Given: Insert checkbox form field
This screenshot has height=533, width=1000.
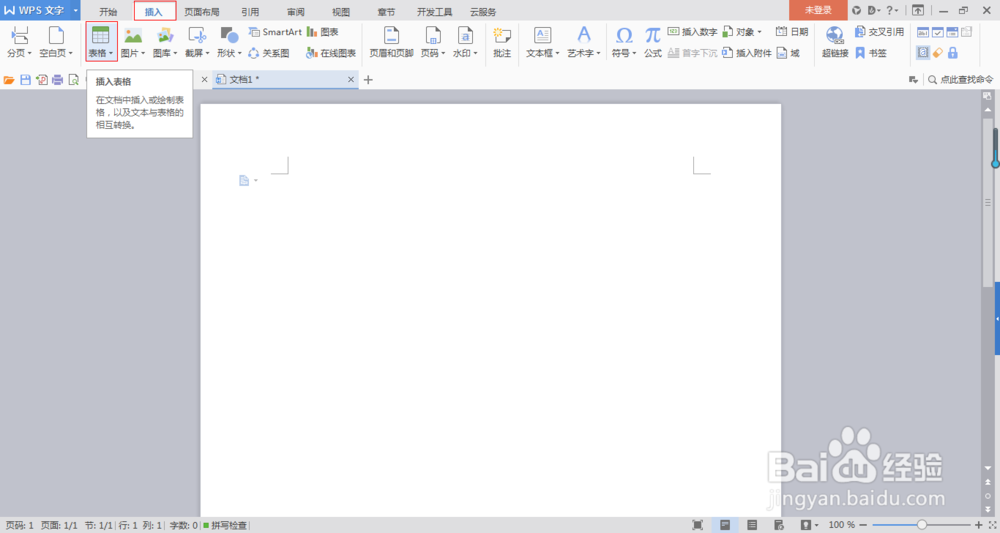Looking at the screenshot, I should coord(938,32).
